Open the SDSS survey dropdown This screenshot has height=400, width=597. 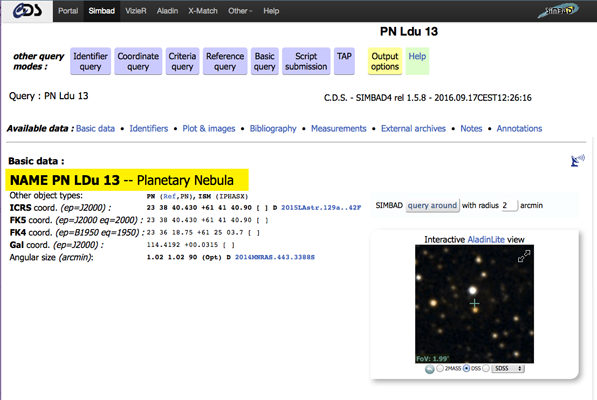[x=508, y=368]
